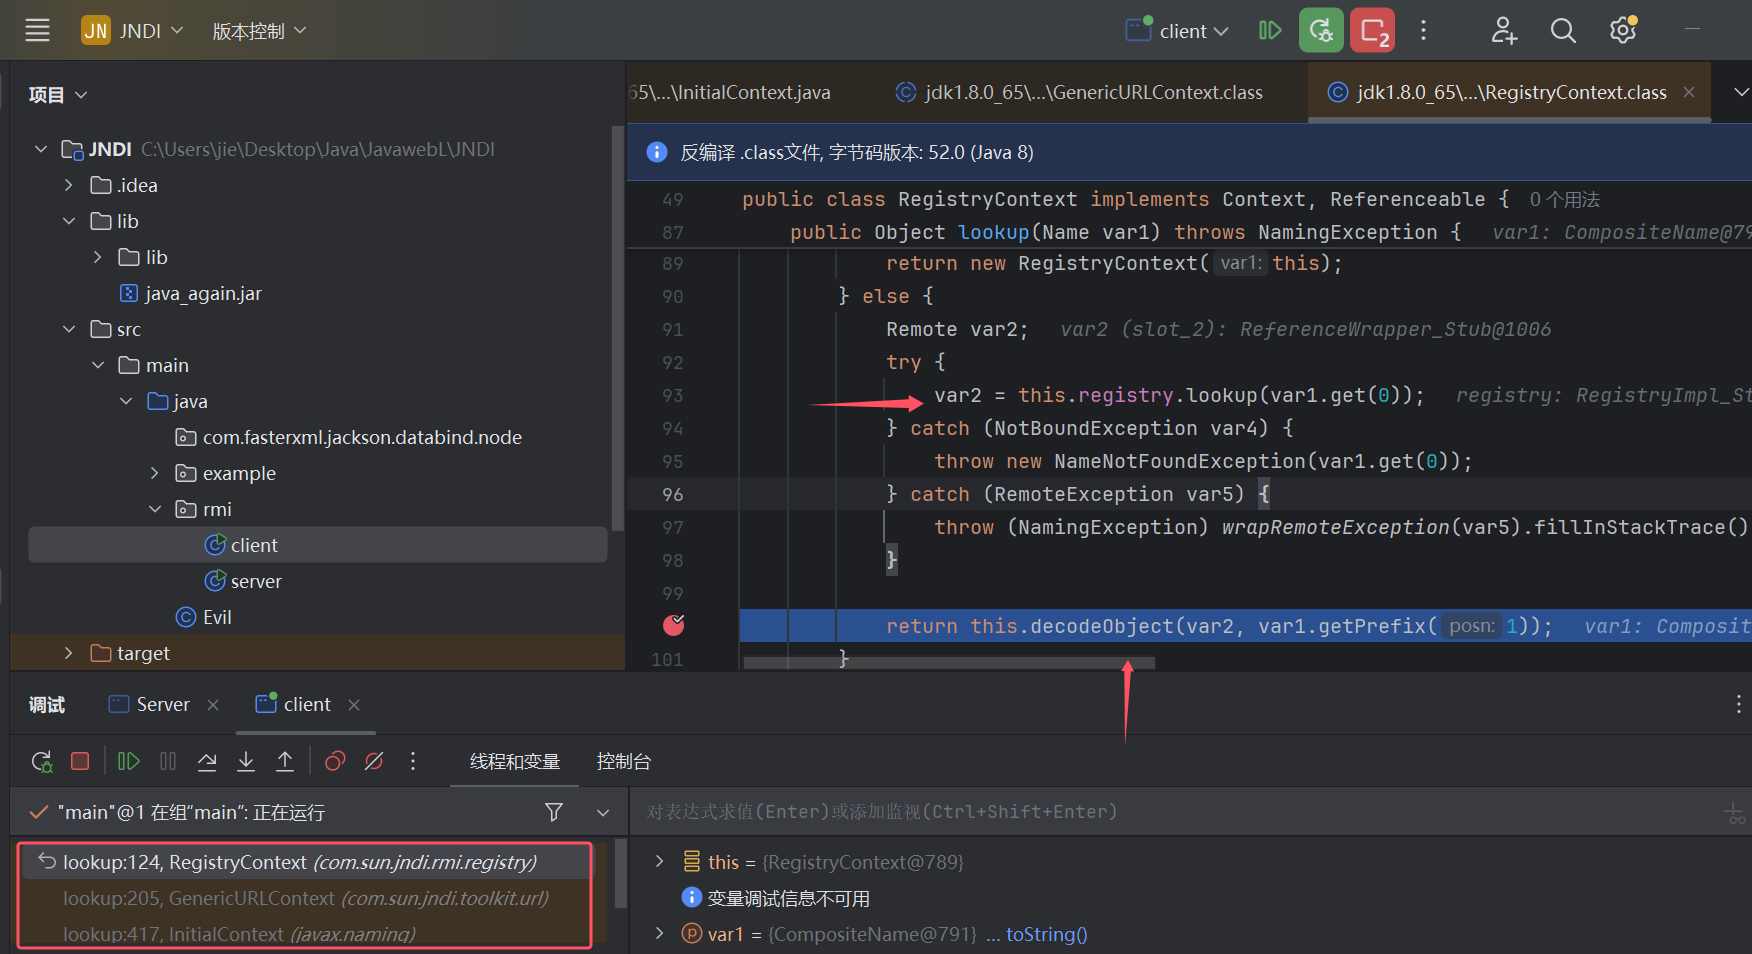Open View Breakpoints icon
The image size is (1752, 954).
(x=335, y=762)
